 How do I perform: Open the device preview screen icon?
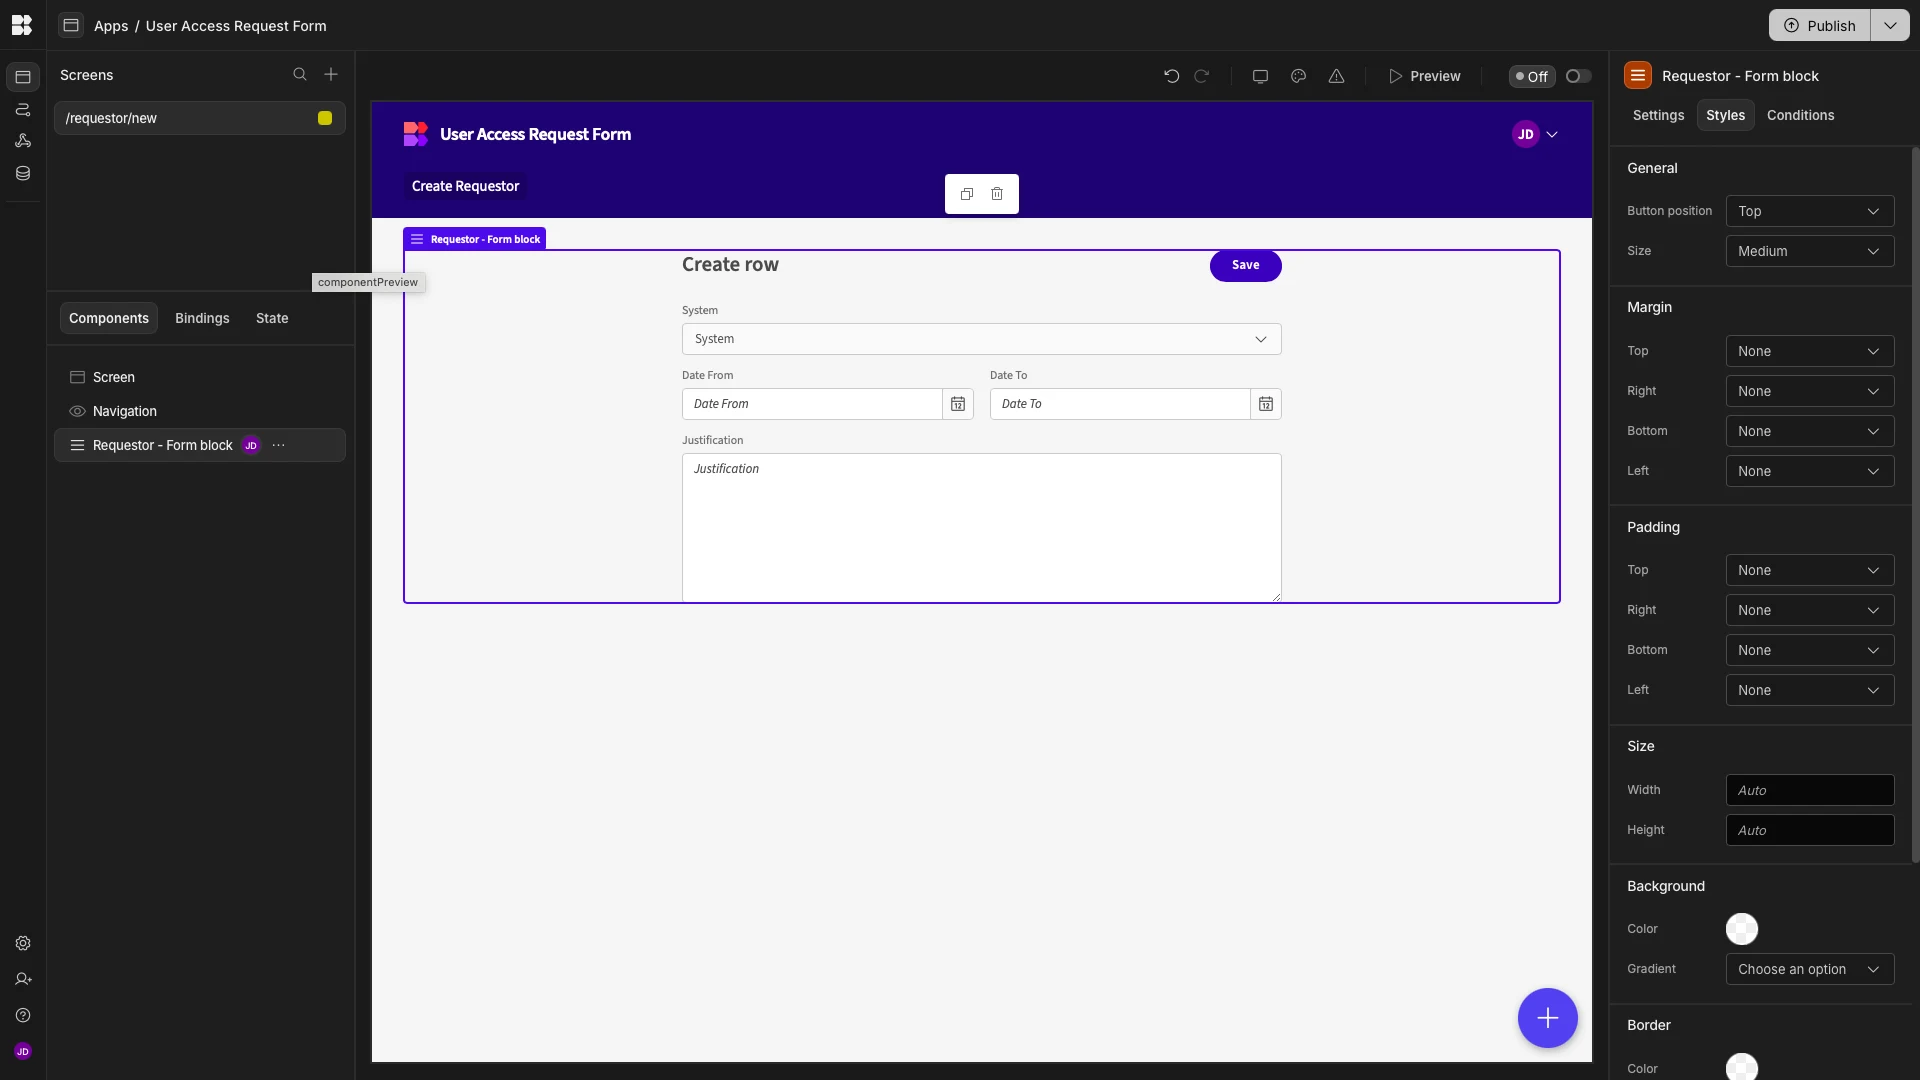(x=1260, y=76)
